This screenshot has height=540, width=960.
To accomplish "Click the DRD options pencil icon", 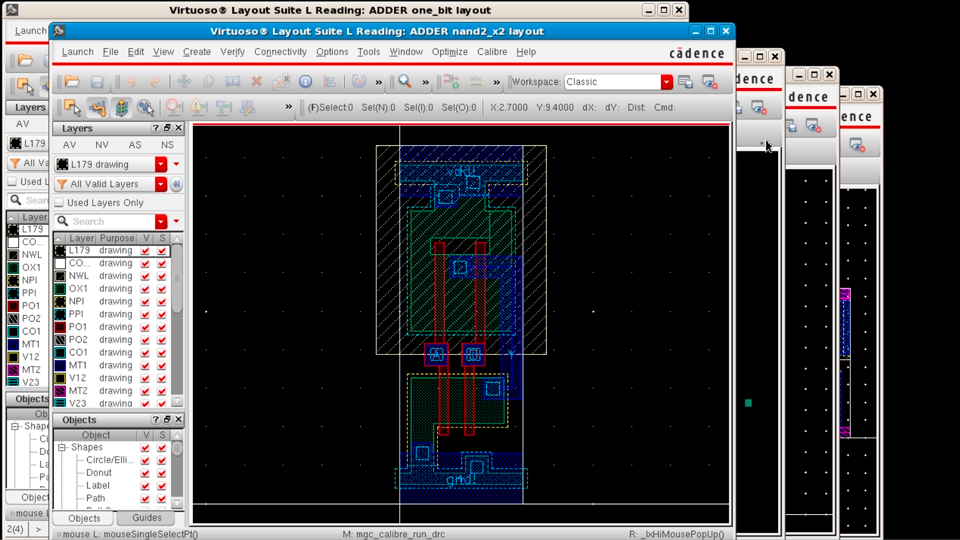I will [x=247, y=107].
